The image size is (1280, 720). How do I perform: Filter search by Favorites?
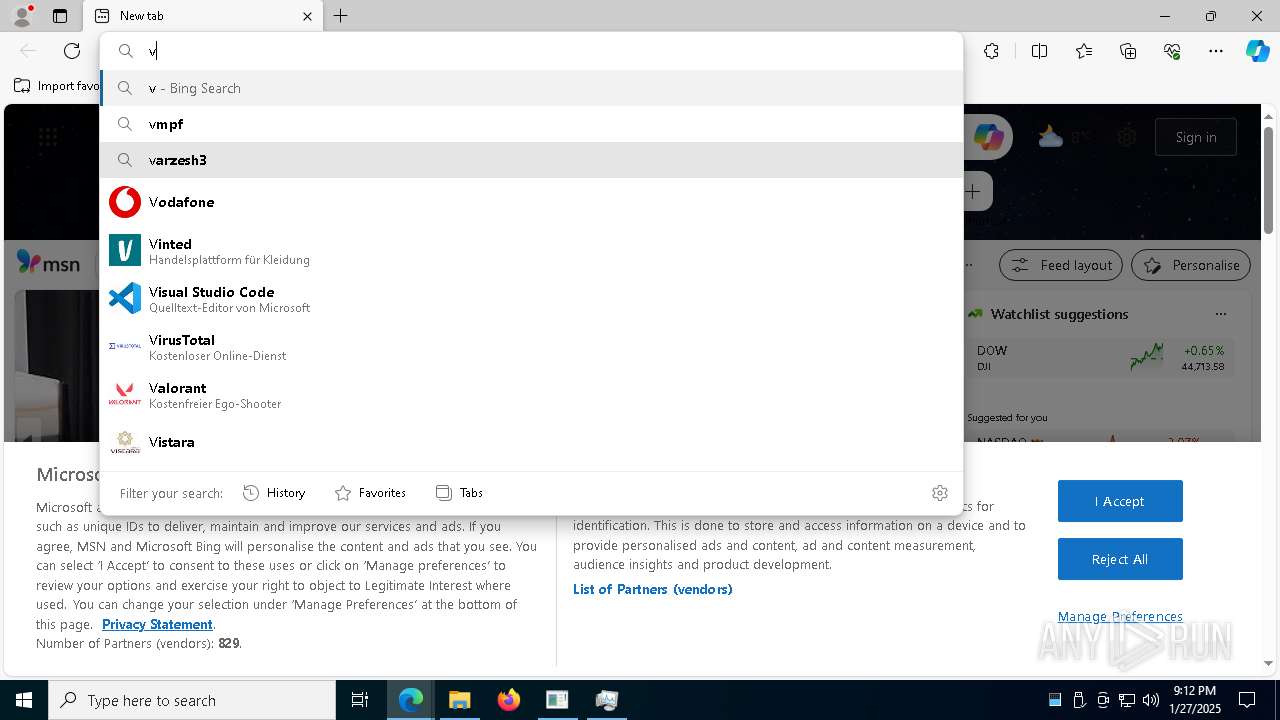pos(370,493)
